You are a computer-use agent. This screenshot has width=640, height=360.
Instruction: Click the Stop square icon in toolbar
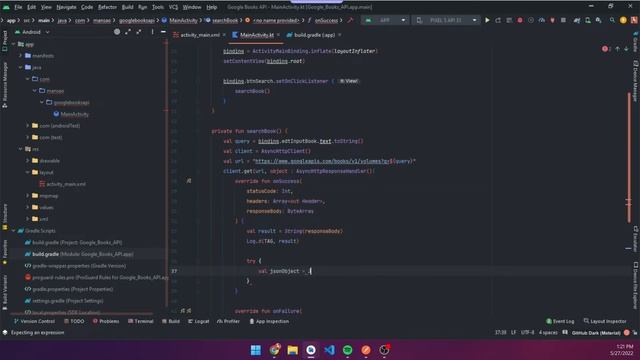coord(563,20)
